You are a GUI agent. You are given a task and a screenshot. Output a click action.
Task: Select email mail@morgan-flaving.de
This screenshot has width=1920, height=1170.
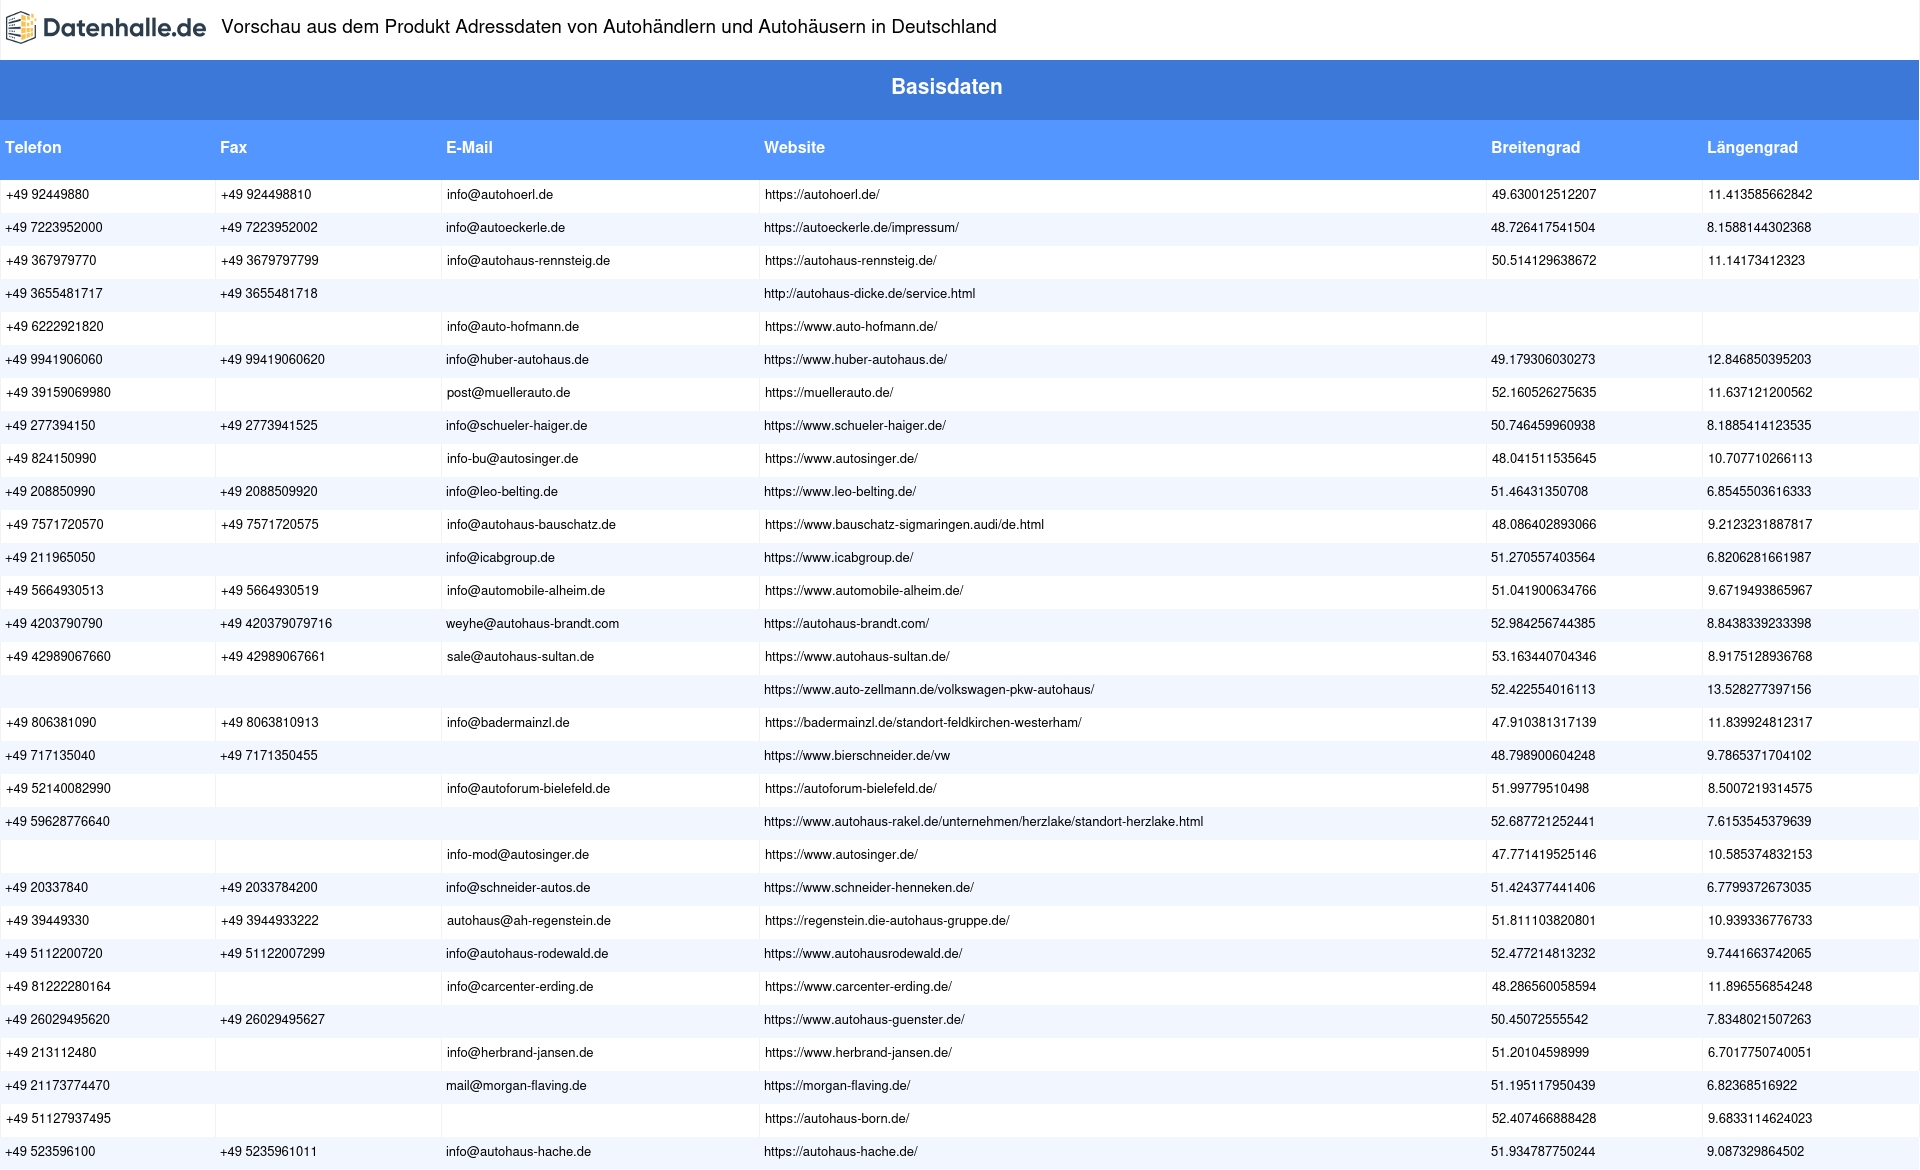pos(516,1086)
